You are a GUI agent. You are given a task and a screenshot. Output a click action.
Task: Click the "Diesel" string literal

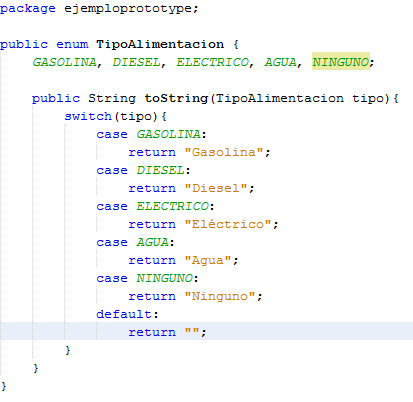pos(216,188)
